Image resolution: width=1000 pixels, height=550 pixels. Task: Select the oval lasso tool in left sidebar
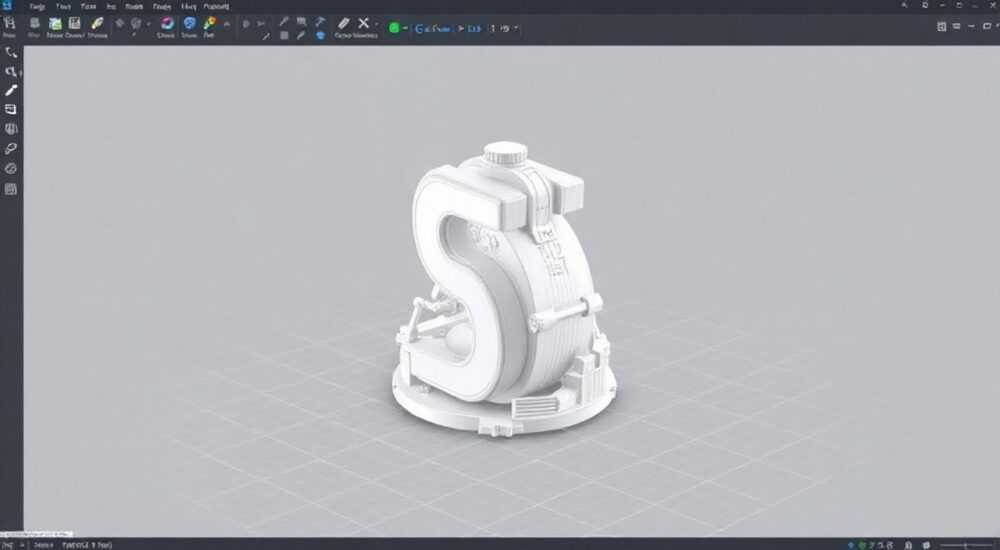pyautogui.click(x=10, y=149)
